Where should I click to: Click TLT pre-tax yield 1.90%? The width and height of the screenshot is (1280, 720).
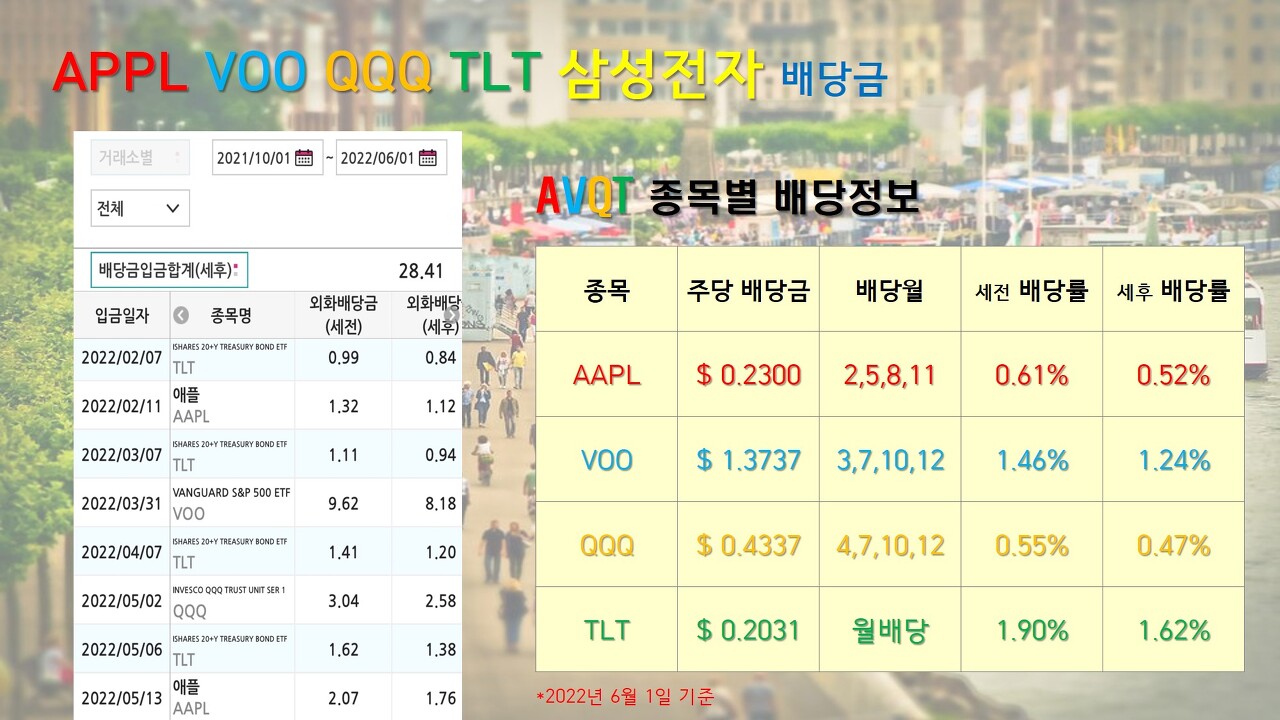tap(1032, 630)
